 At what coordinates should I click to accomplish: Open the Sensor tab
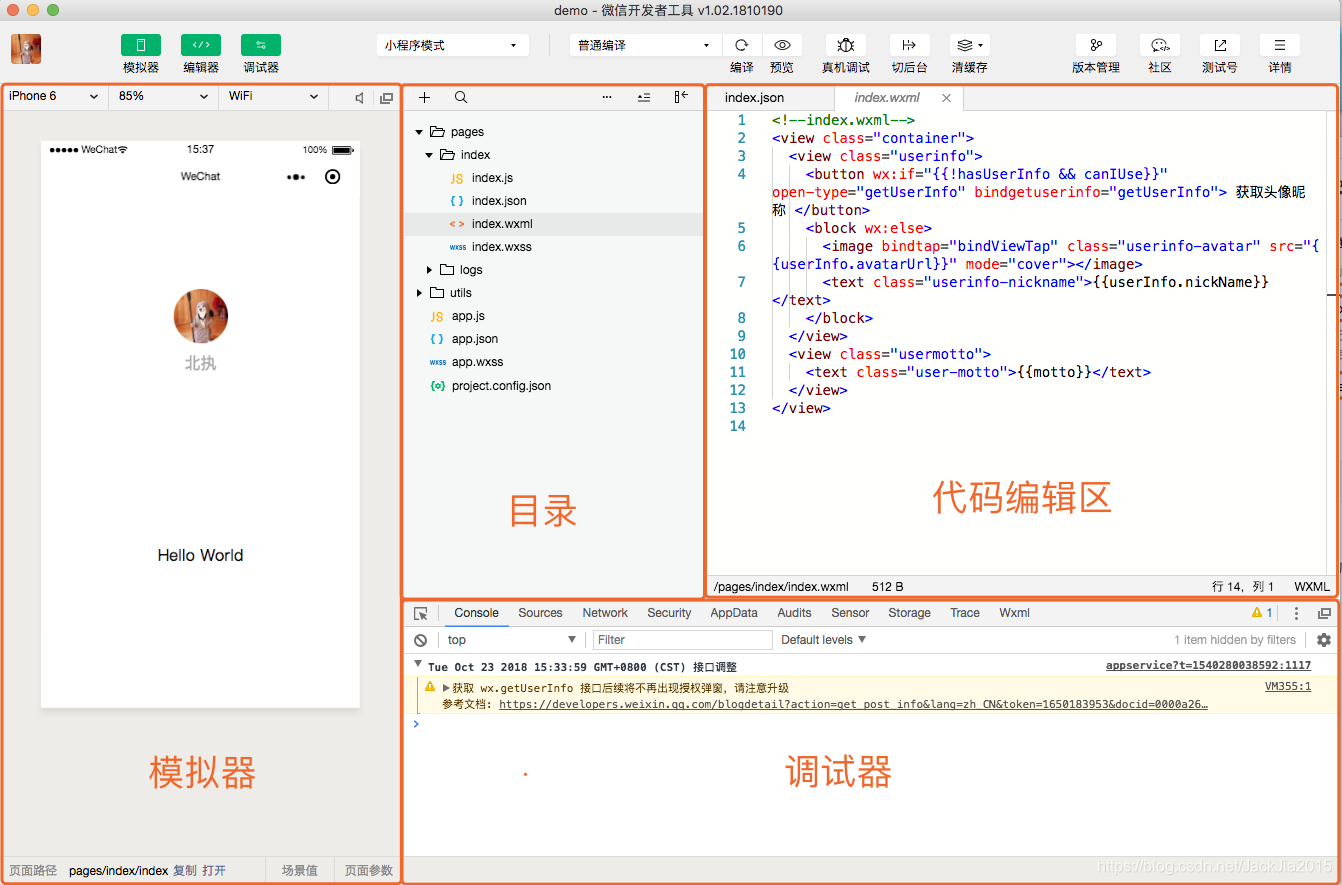pyautogui.click(x=850, y=613)
